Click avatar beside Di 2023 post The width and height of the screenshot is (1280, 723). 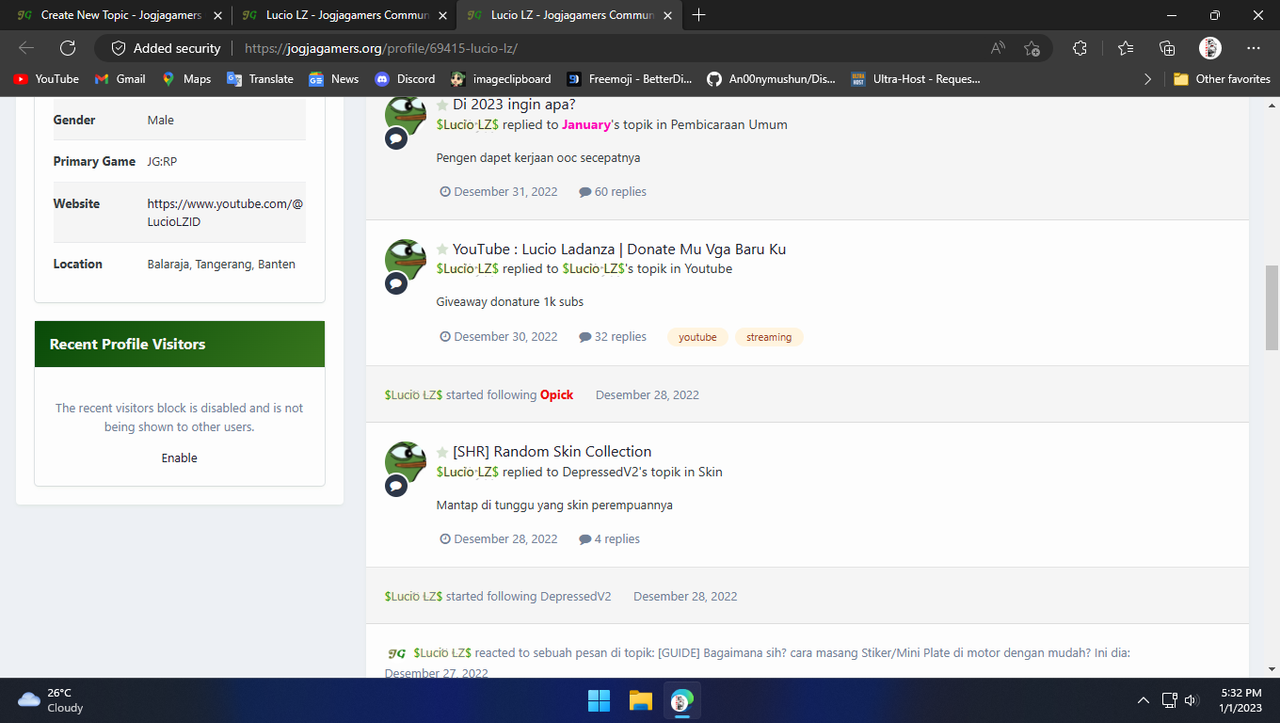click(406, 114)
